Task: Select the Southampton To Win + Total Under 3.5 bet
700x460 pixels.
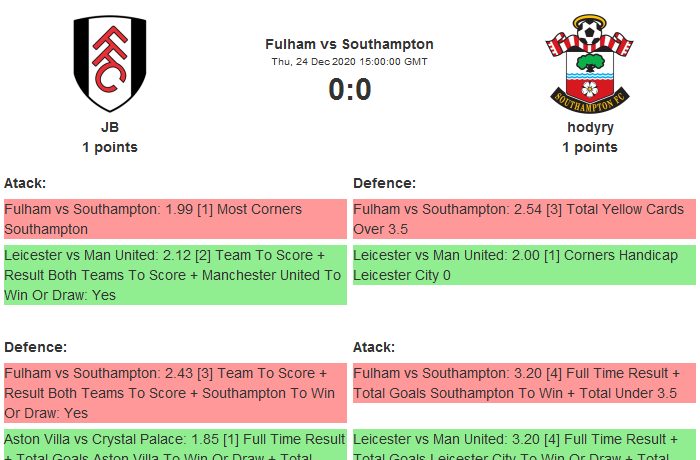Action: (523, 383)
